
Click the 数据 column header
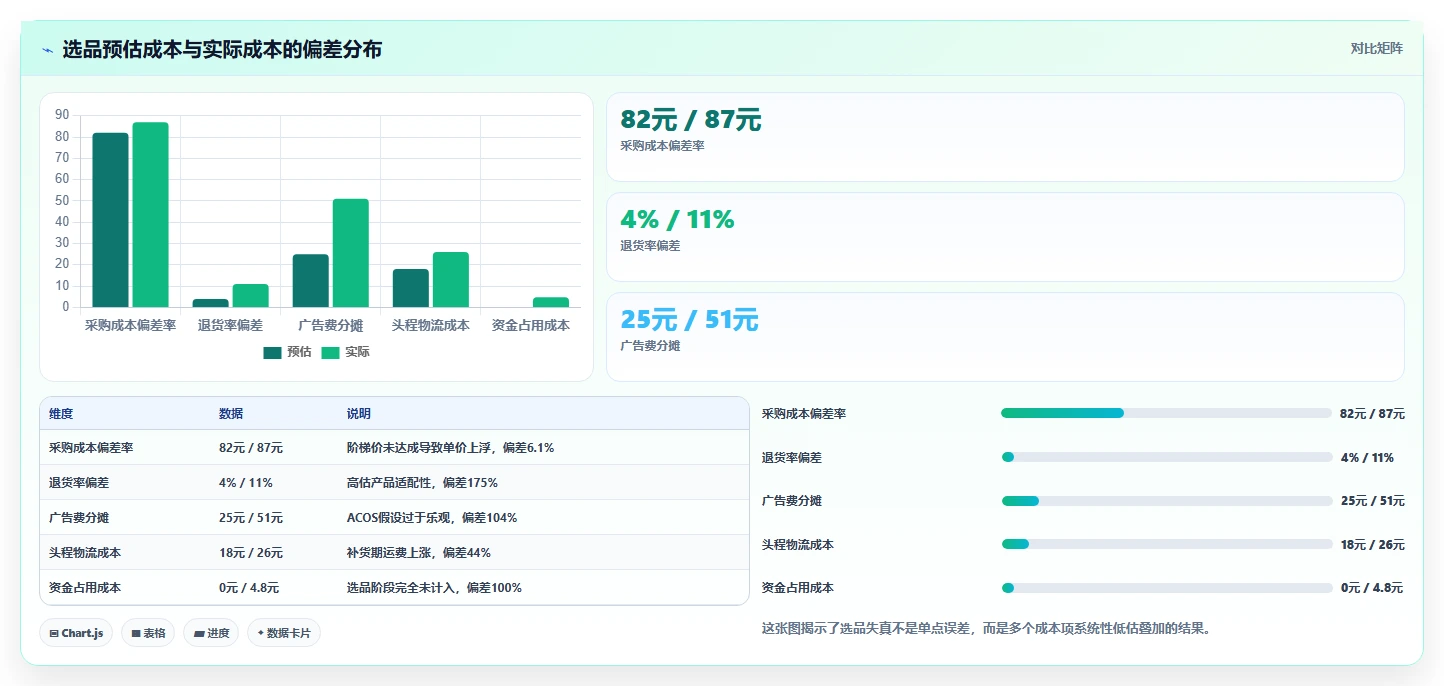(231, 414)
